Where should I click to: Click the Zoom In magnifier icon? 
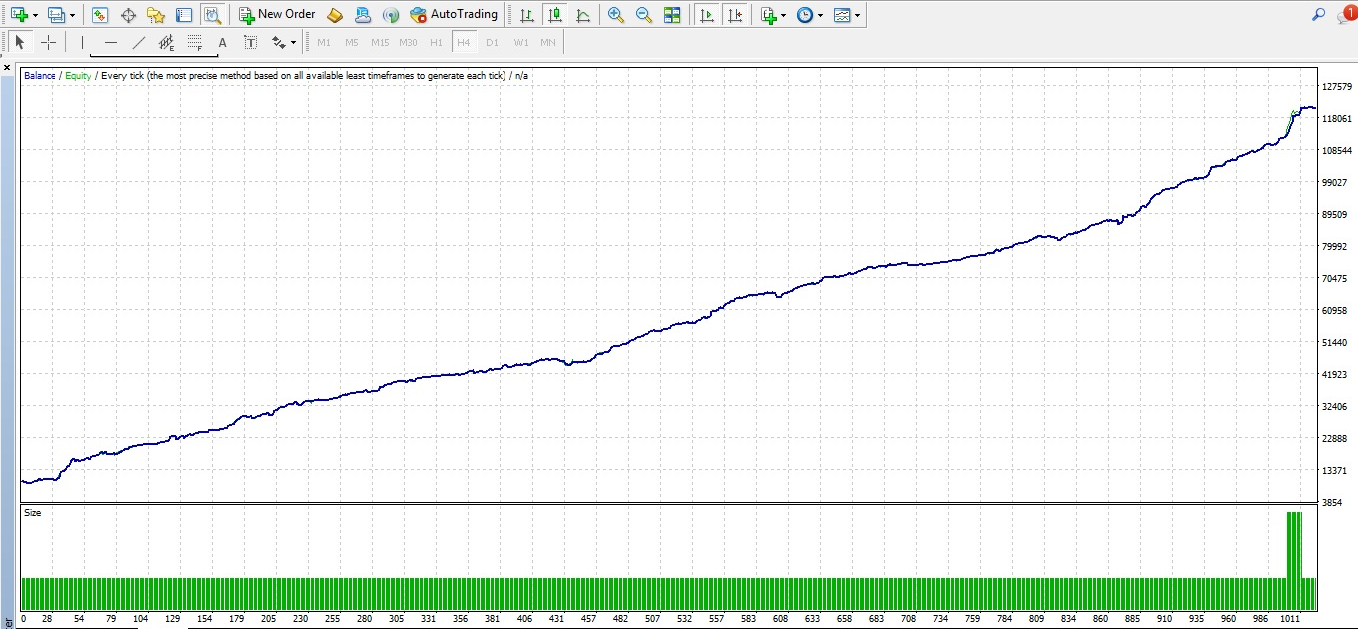[x=616, y=15]
